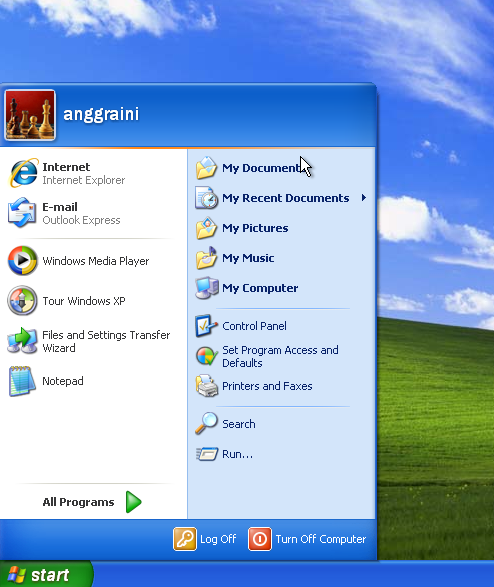Click Files and Settings Transfer Wizard text
Screen dimensions: 494x587
click(106, 341)
